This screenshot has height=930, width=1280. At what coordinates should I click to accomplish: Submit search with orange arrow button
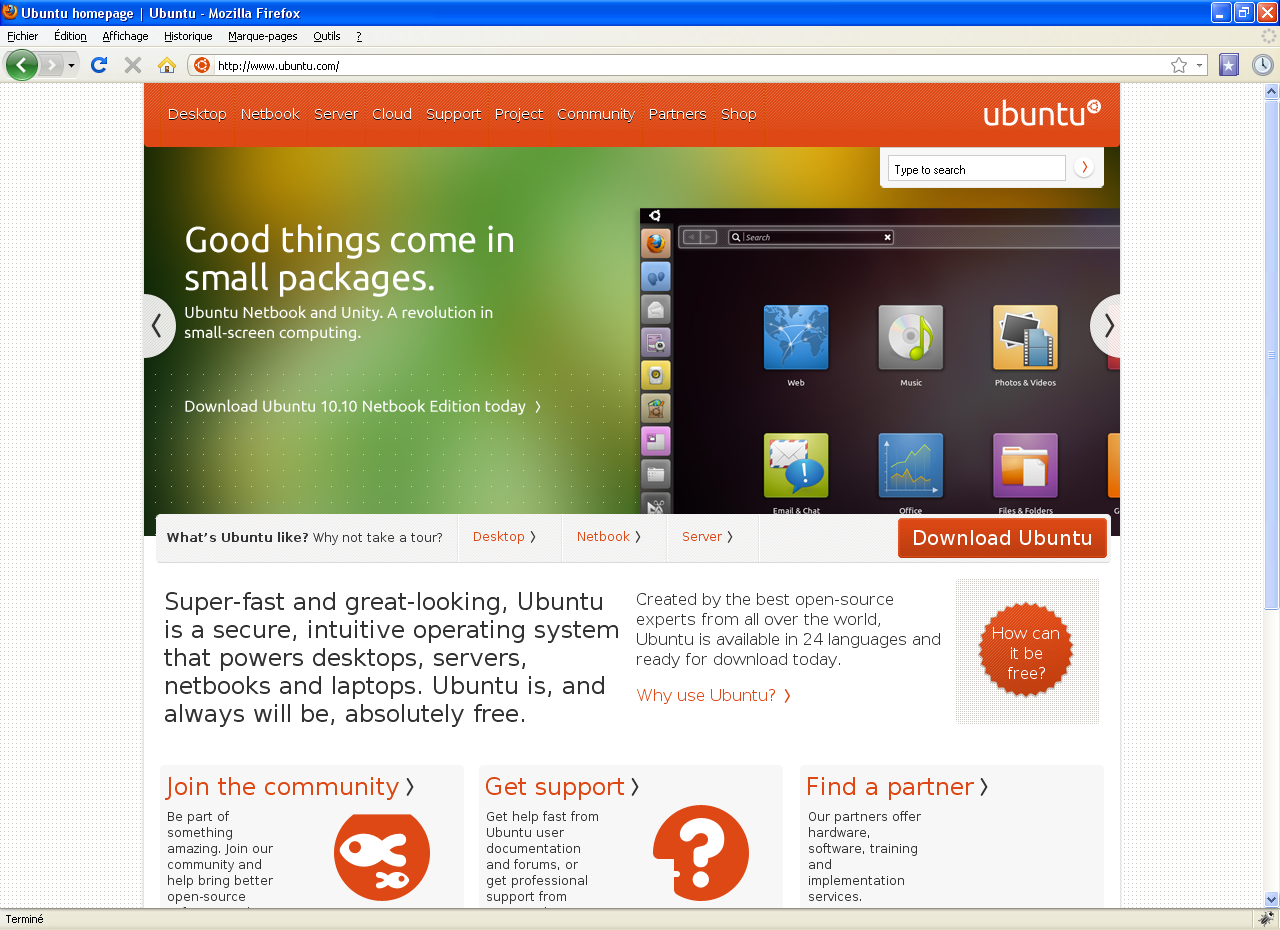coord(1084,168)
